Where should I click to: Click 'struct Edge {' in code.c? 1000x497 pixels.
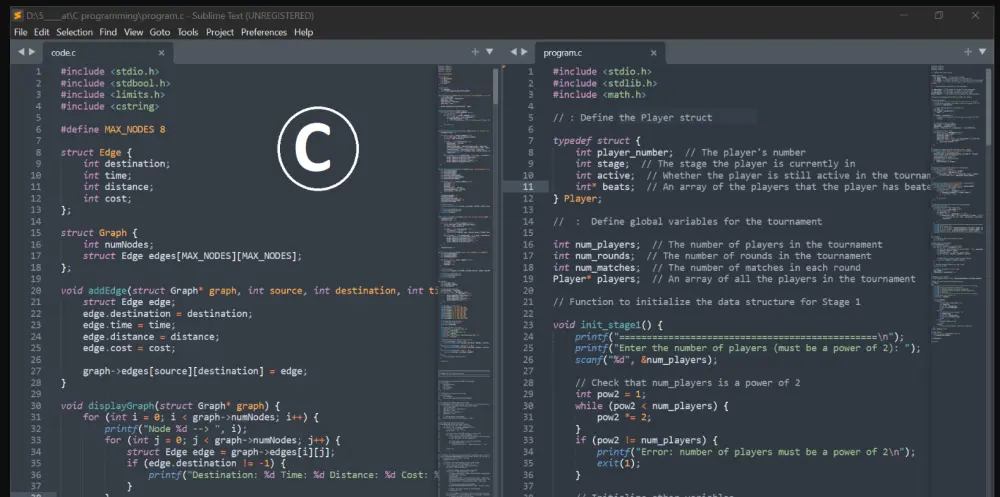pyautogui.click(x=96, y=152)
